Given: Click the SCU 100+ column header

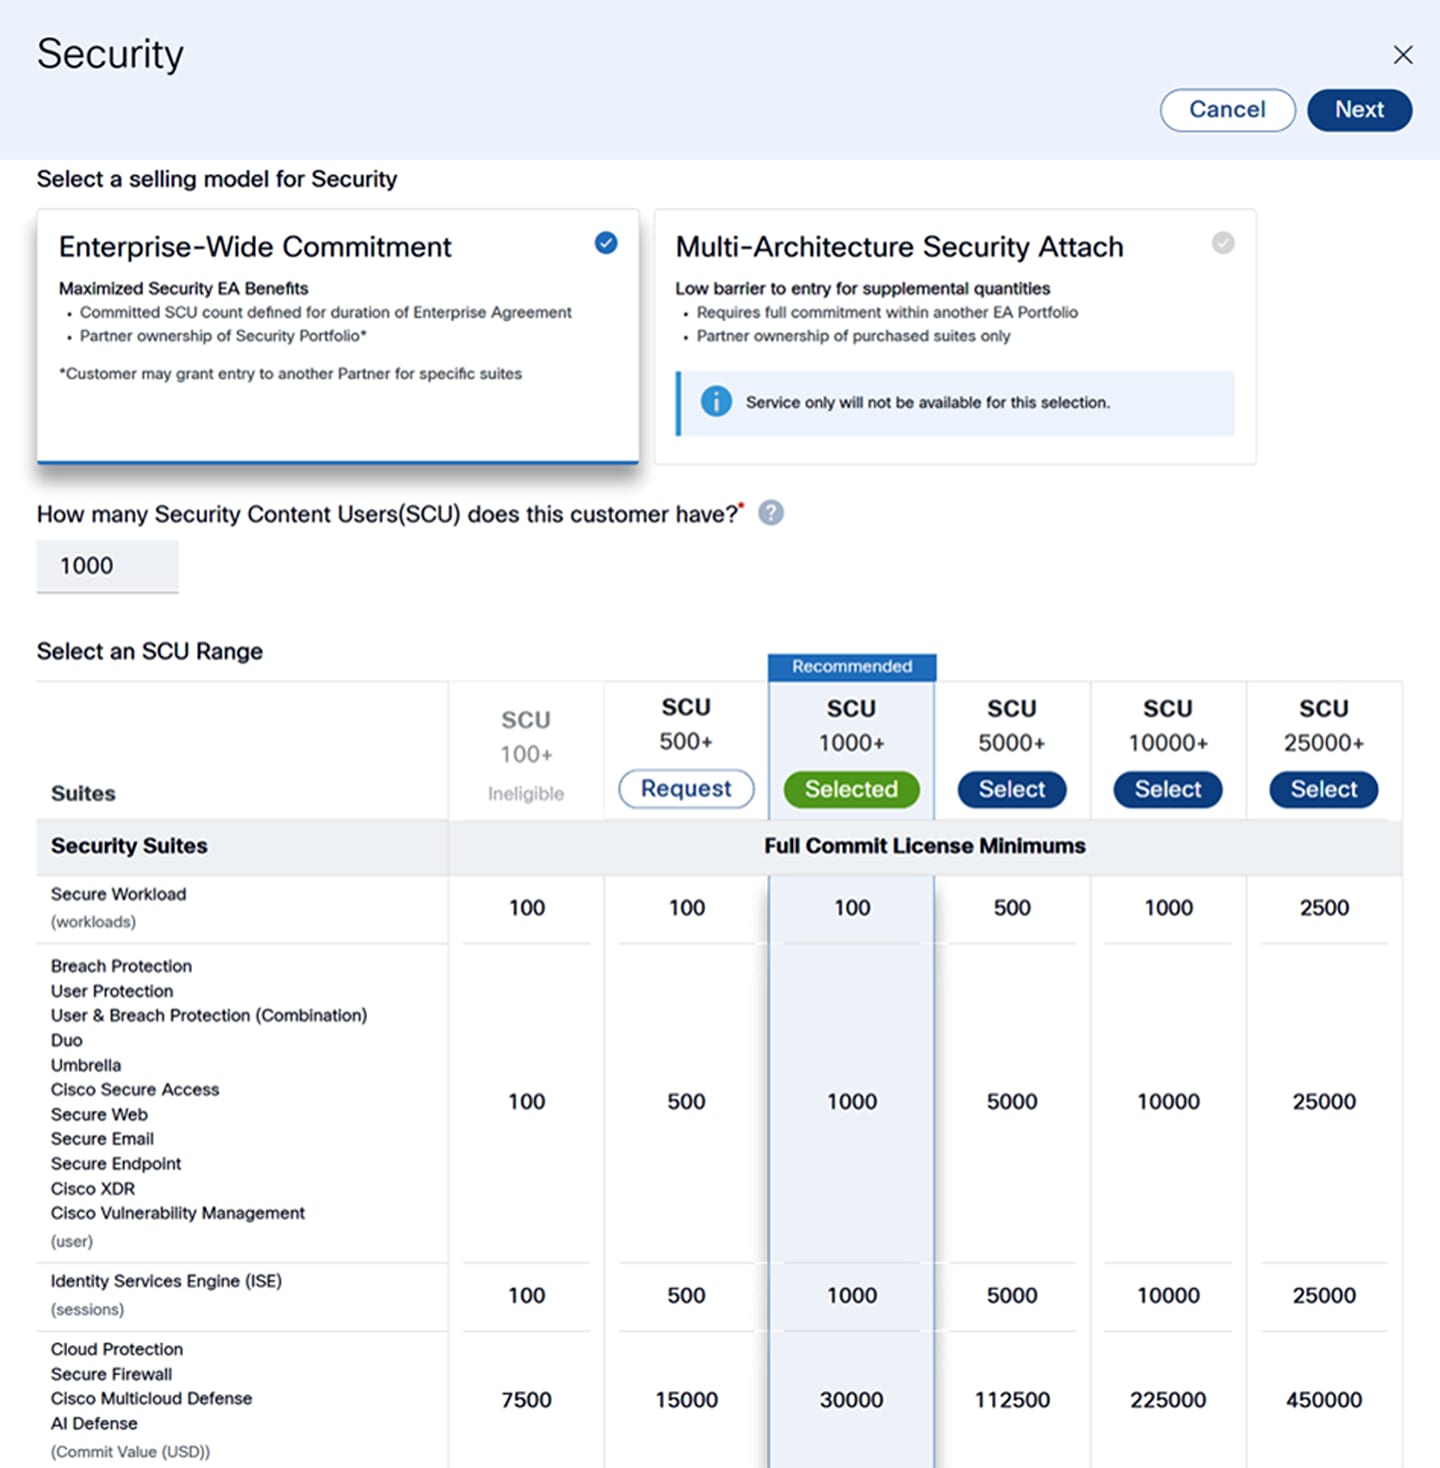Looking at the screenshot, I should 526,737.
